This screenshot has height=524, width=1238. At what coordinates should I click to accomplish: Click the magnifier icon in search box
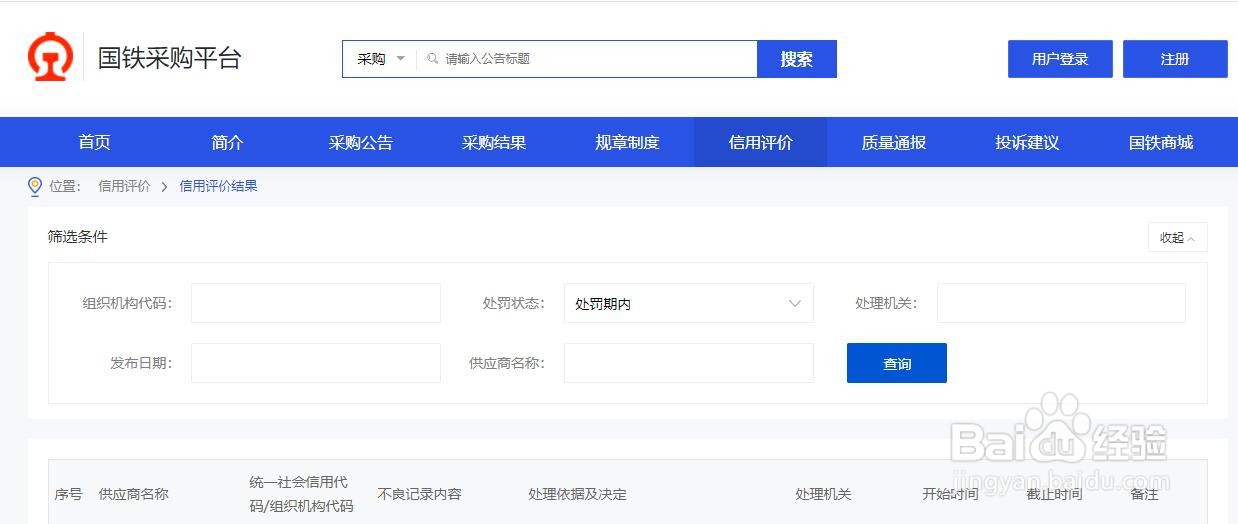(x=433, y=59)
